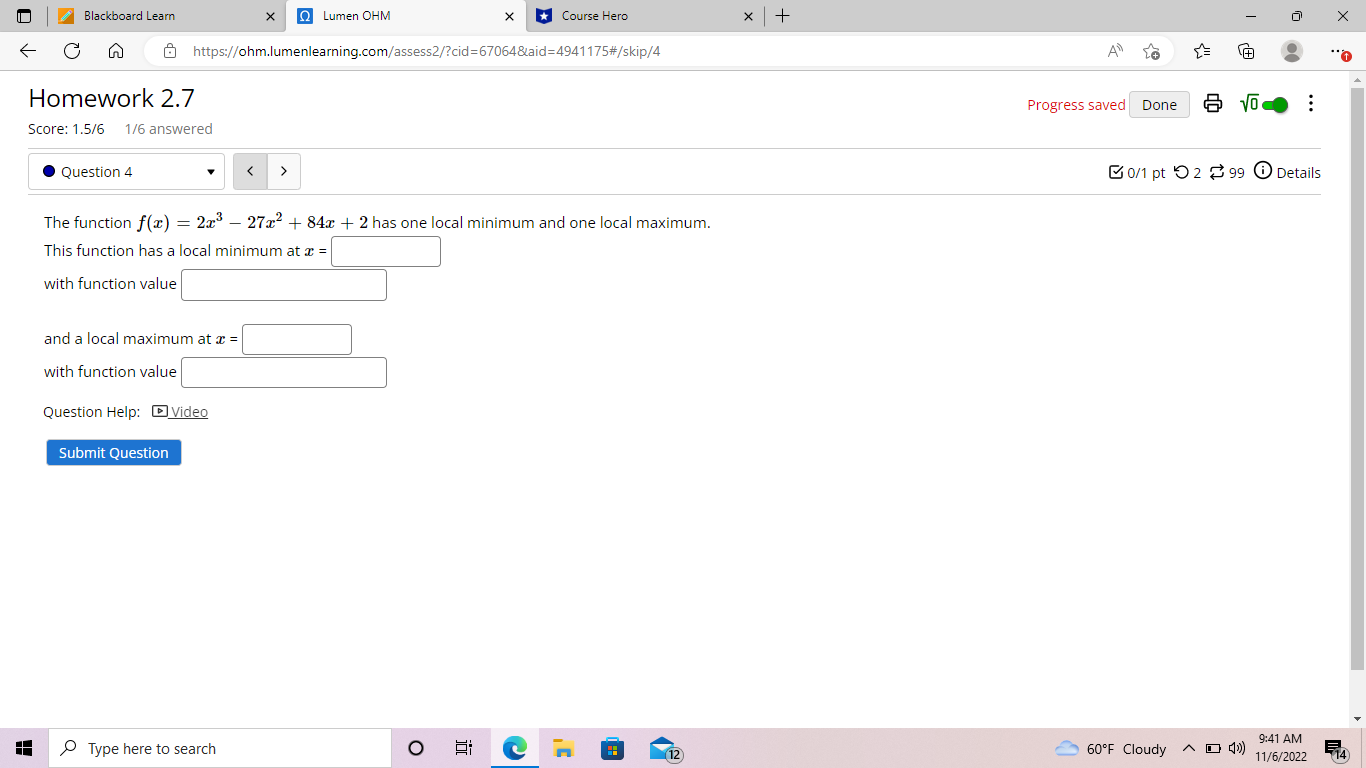Open the Details link text
Image resolution: width=1366 pixels, height=768 pixels.
pos(1298,172)
